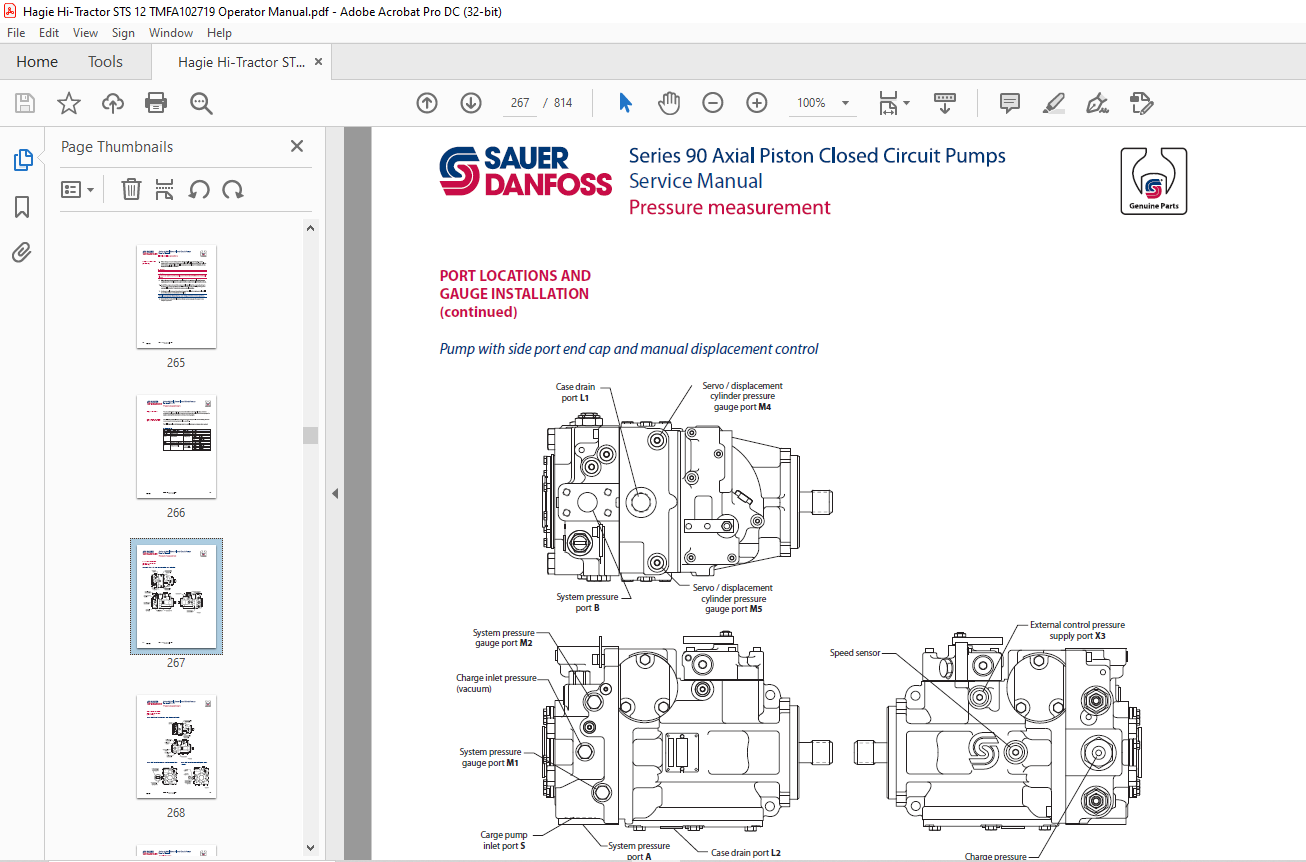Open thumbnail options dropdown menu

77,189
